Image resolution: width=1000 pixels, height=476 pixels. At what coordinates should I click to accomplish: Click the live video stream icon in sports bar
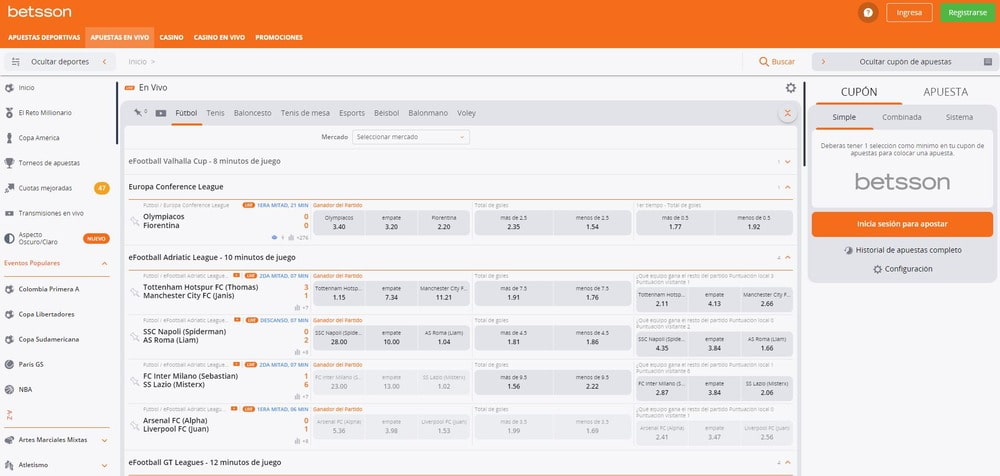pos(161,113)
